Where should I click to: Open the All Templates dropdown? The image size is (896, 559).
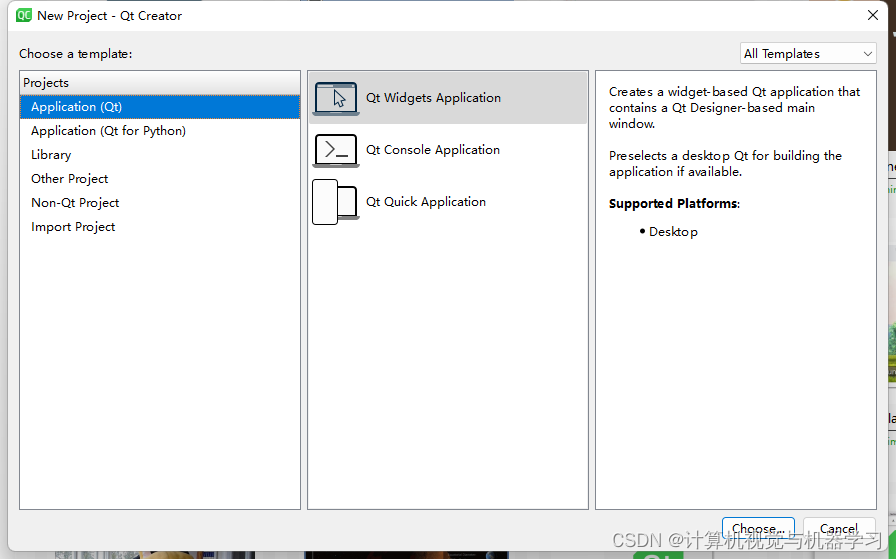point(808,54)
